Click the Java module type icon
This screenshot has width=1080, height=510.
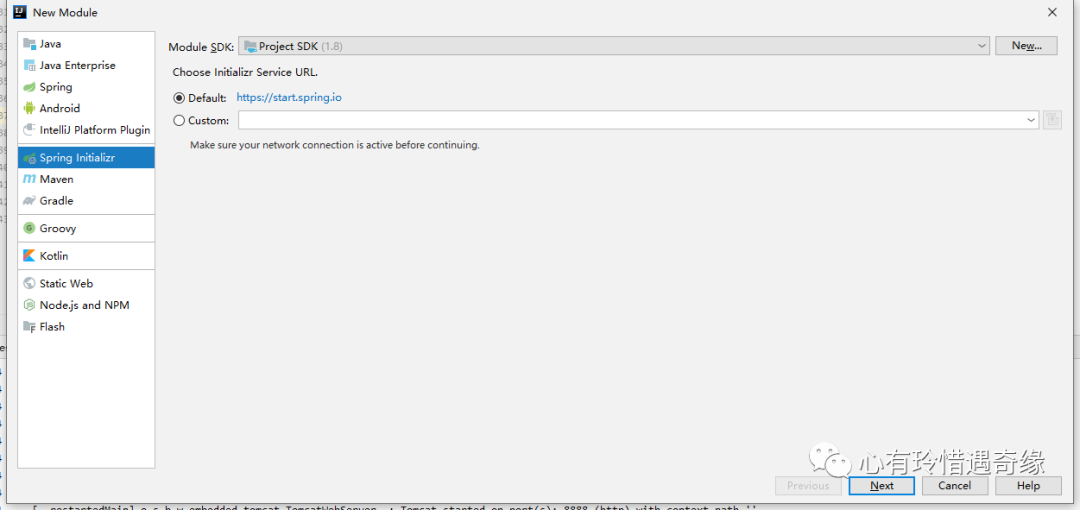point(29,44)
